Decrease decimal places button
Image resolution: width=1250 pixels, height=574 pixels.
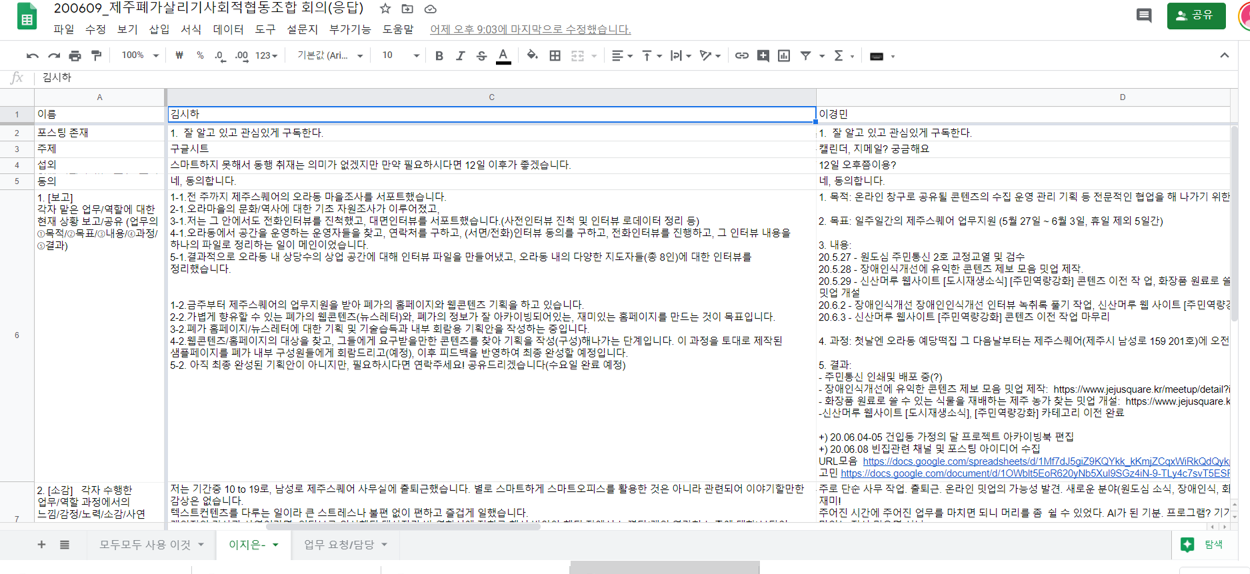click(x=220, y=56)
